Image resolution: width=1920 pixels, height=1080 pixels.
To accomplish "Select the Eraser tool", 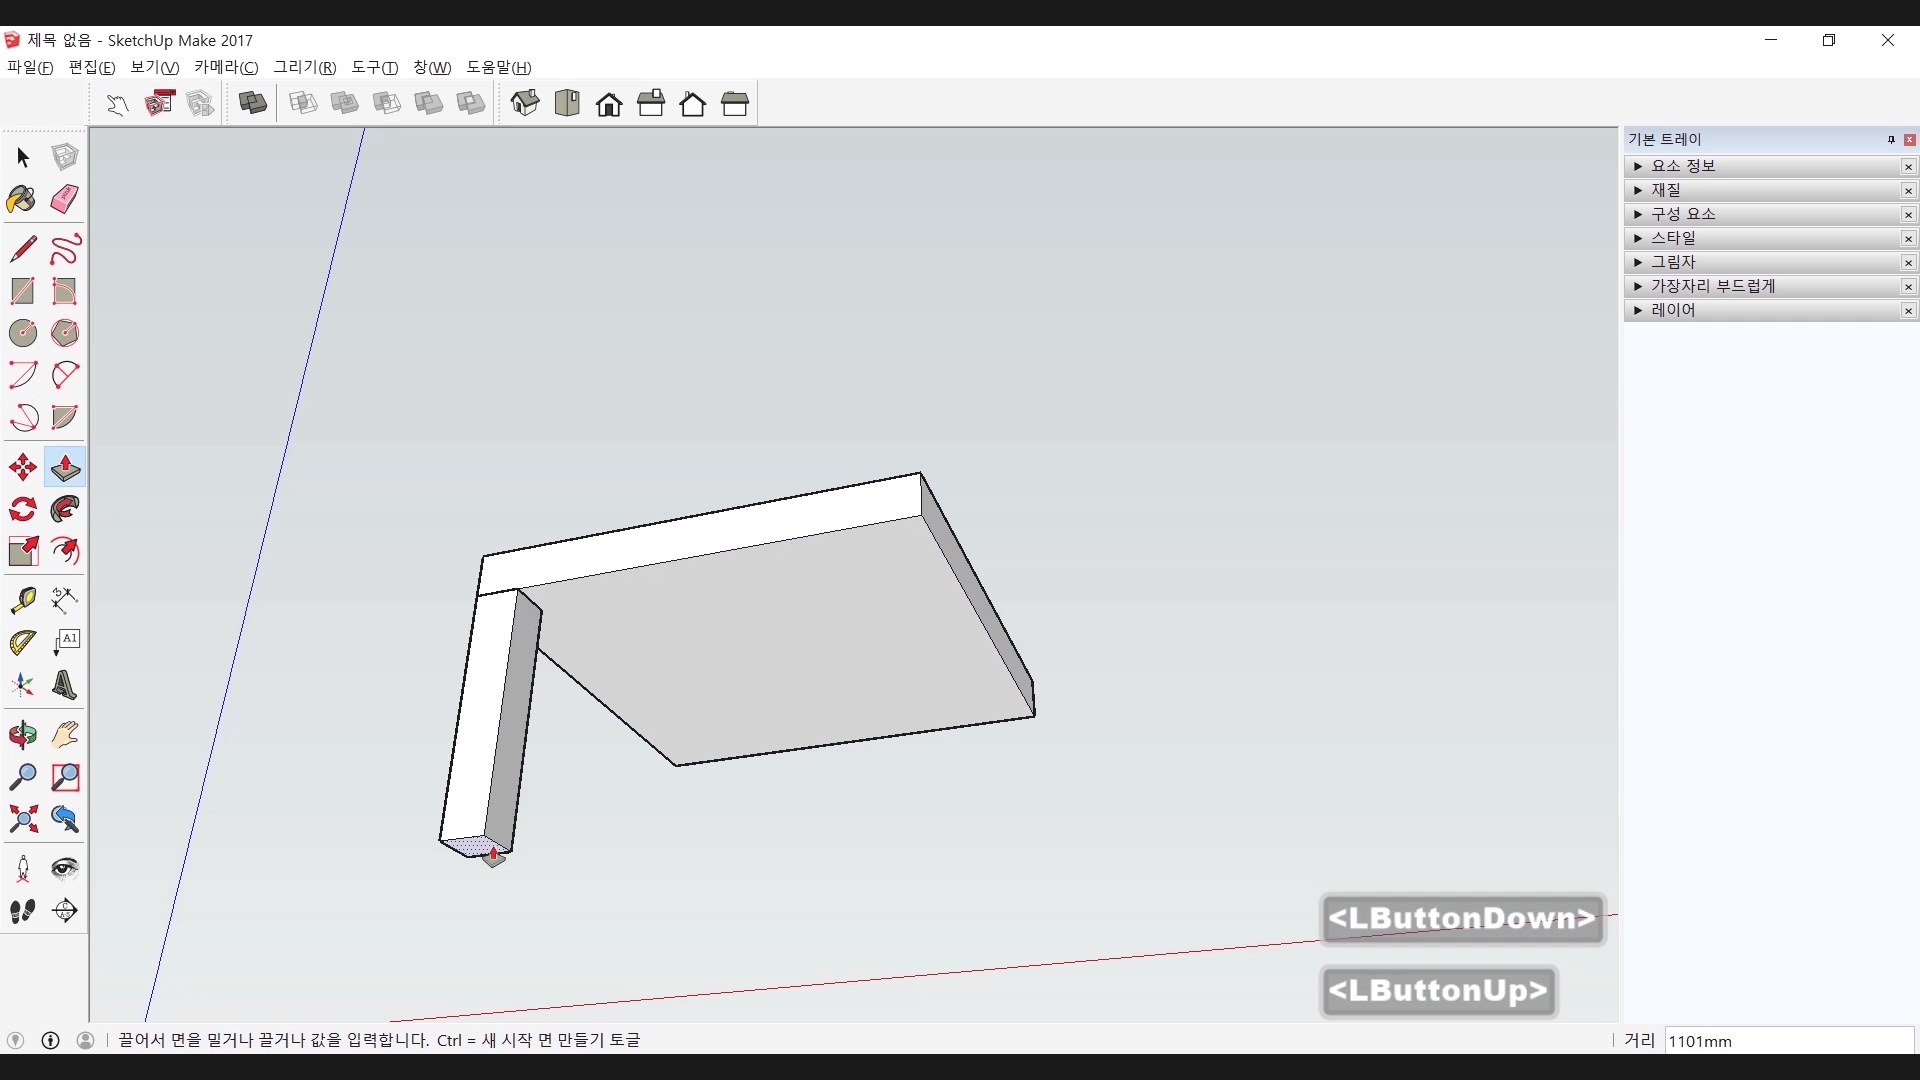I will point(65,199).
